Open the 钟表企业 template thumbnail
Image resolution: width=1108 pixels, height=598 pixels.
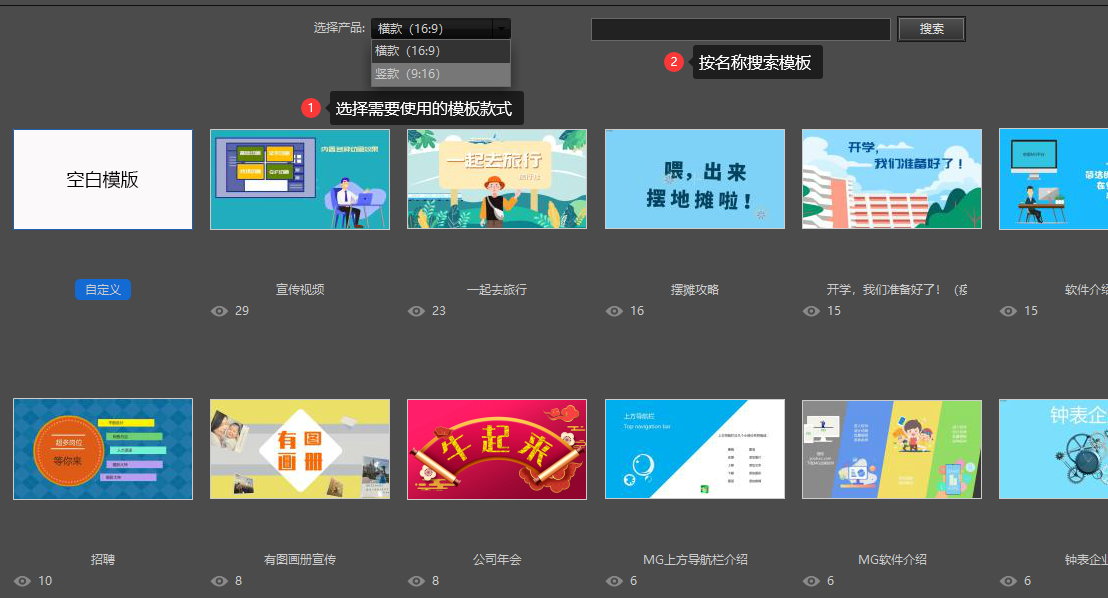click(x=1054, y=449)
